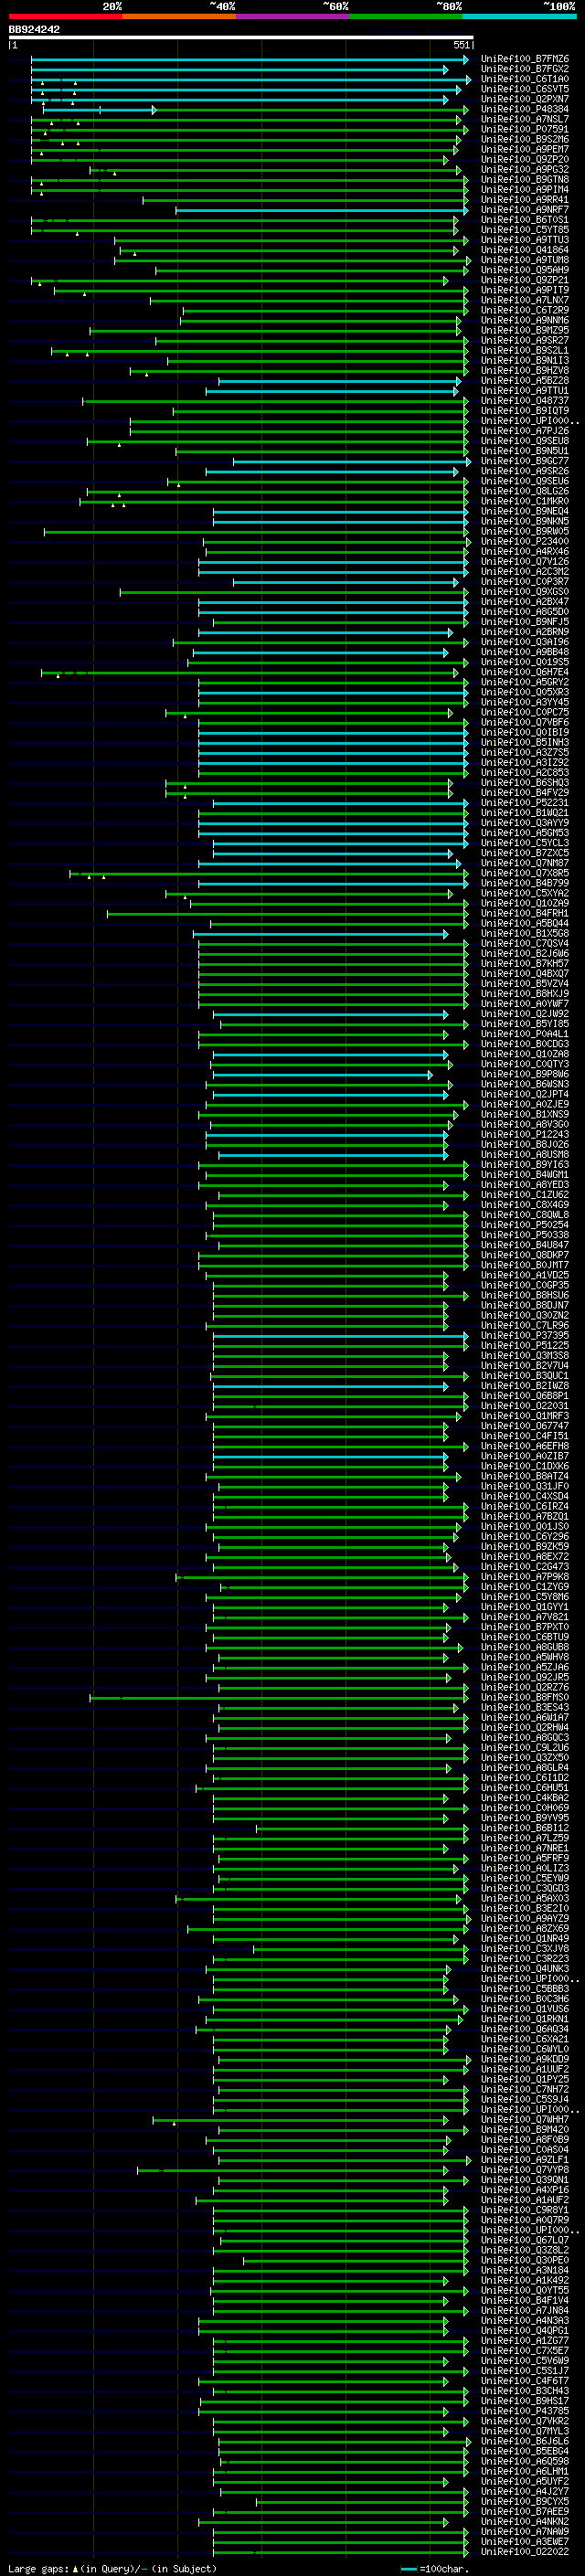Select label UniRef100_A0ZJE9

coord(525,1104)
